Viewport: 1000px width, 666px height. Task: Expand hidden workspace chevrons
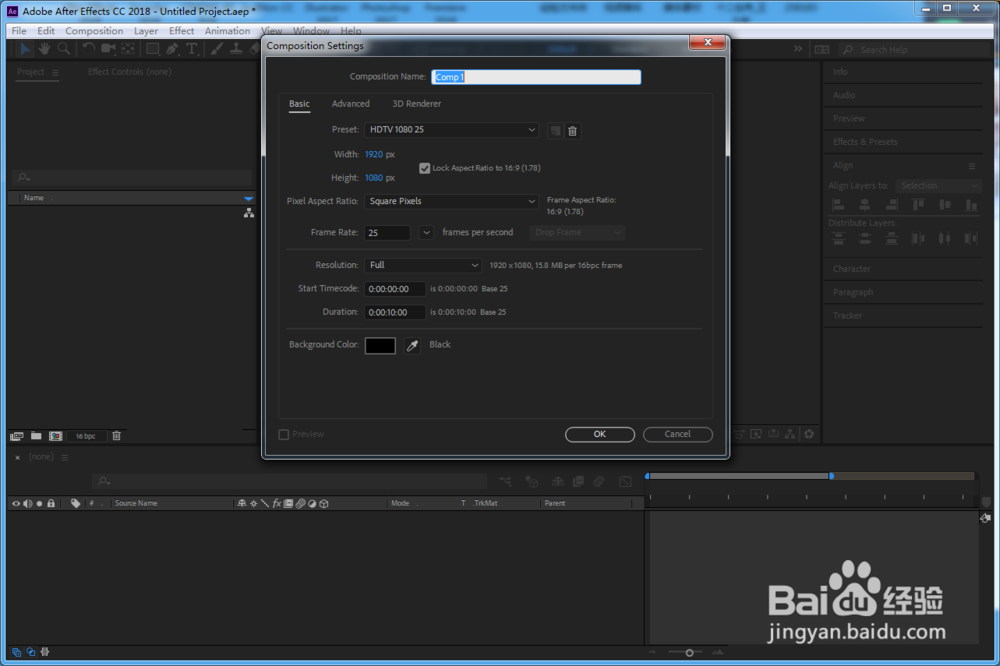[x=798, y=49]
